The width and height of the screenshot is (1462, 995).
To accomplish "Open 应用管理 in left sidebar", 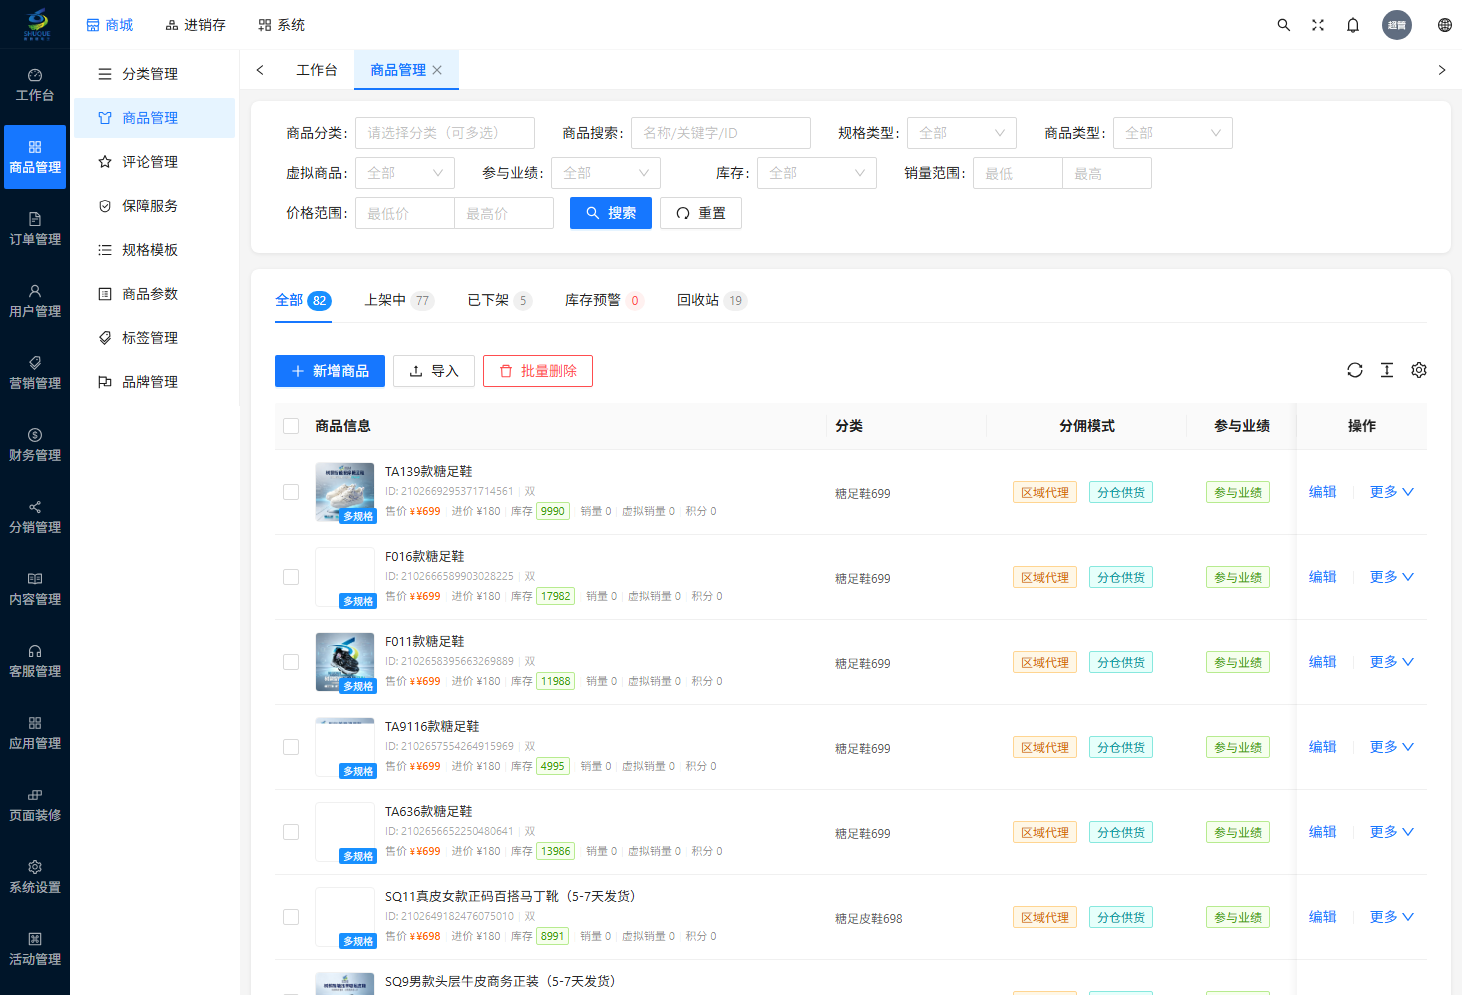I will point(35,733).
